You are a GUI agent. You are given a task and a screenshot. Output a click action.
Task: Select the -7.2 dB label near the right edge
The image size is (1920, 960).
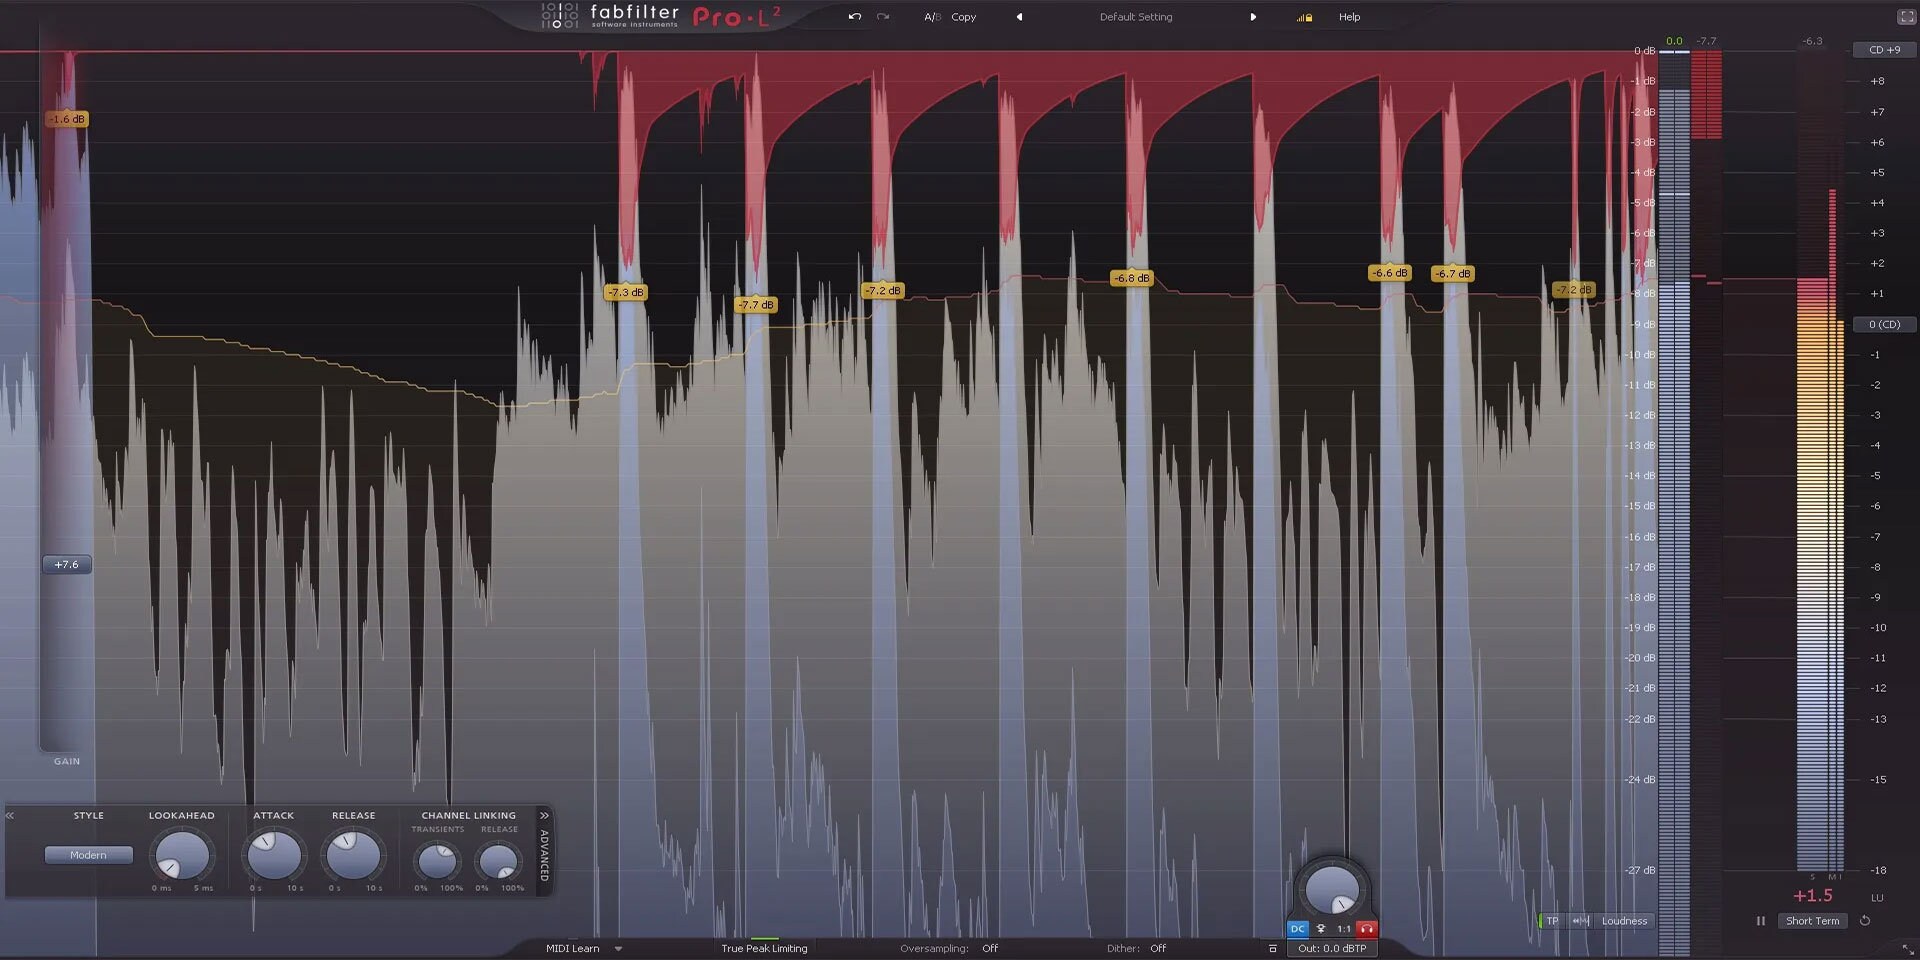[1574, 290]
